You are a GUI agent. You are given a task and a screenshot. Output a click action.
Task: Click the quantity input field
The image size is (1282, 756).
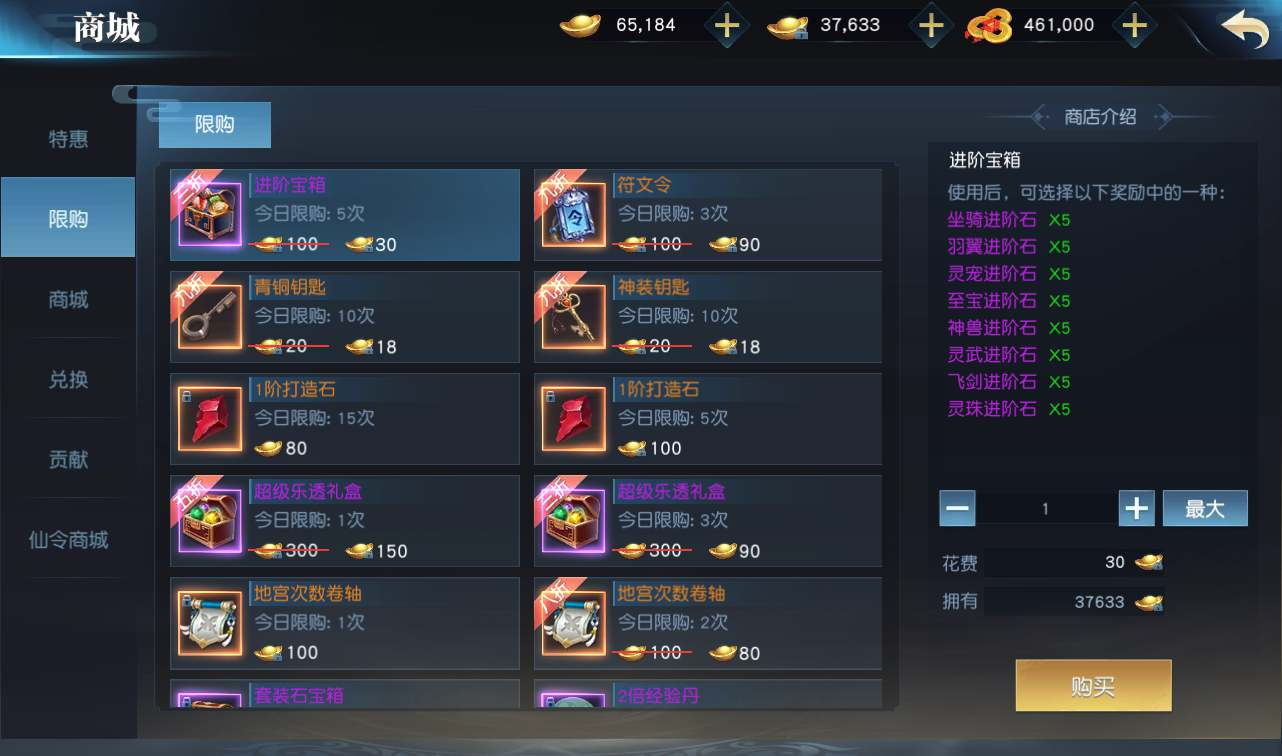1046,508
